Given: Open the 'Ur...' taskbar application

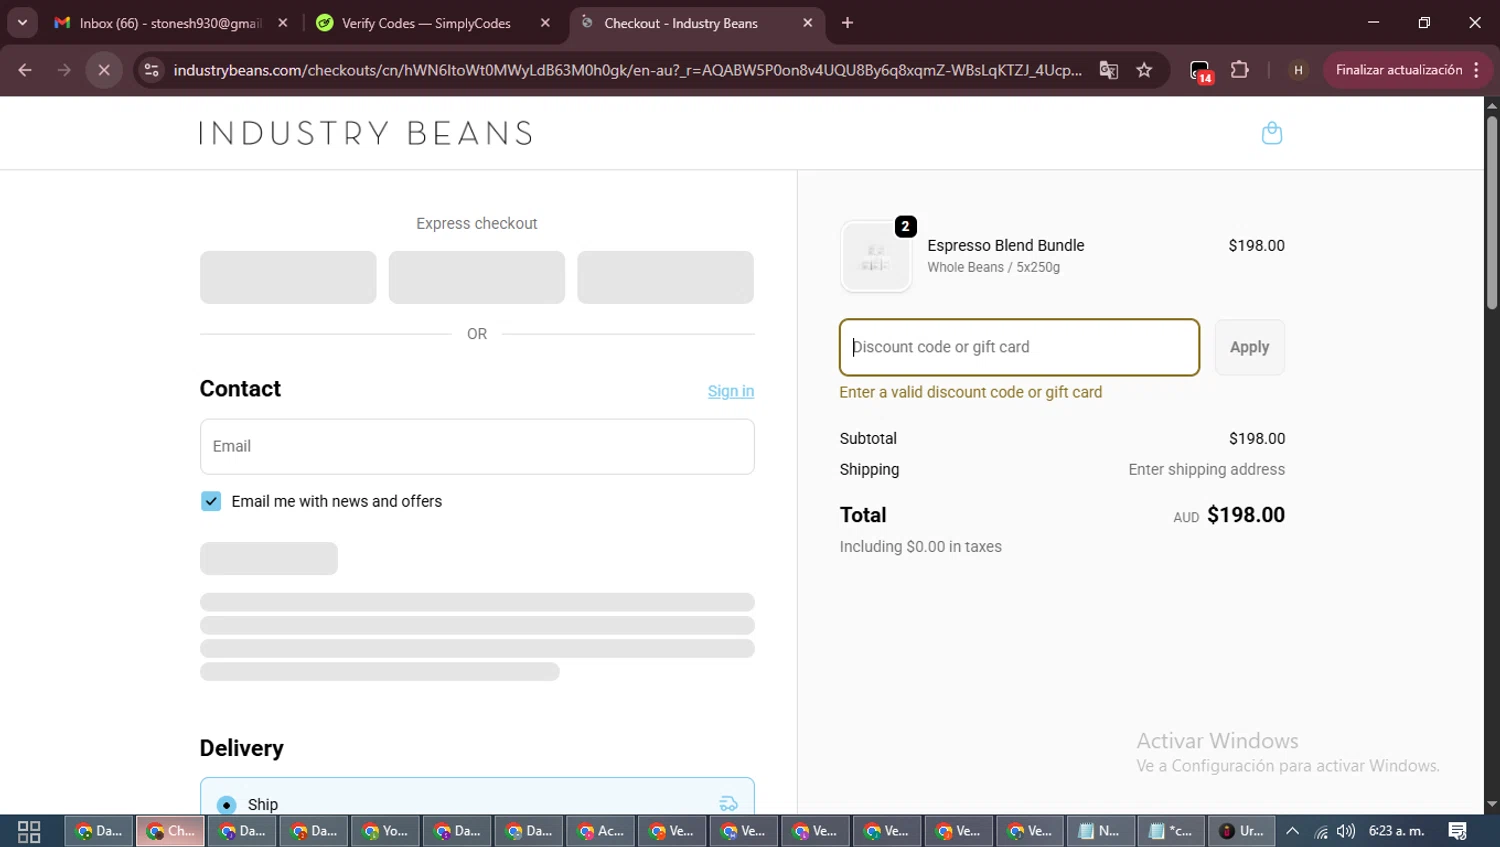Looking at the screenshot, I should pyautogui.click(x=1242, y=831).
